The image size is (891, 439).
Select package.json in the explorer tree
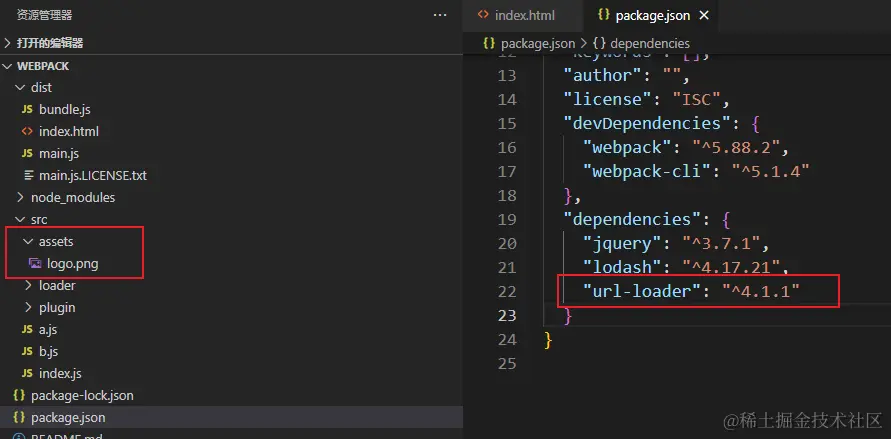68,417
